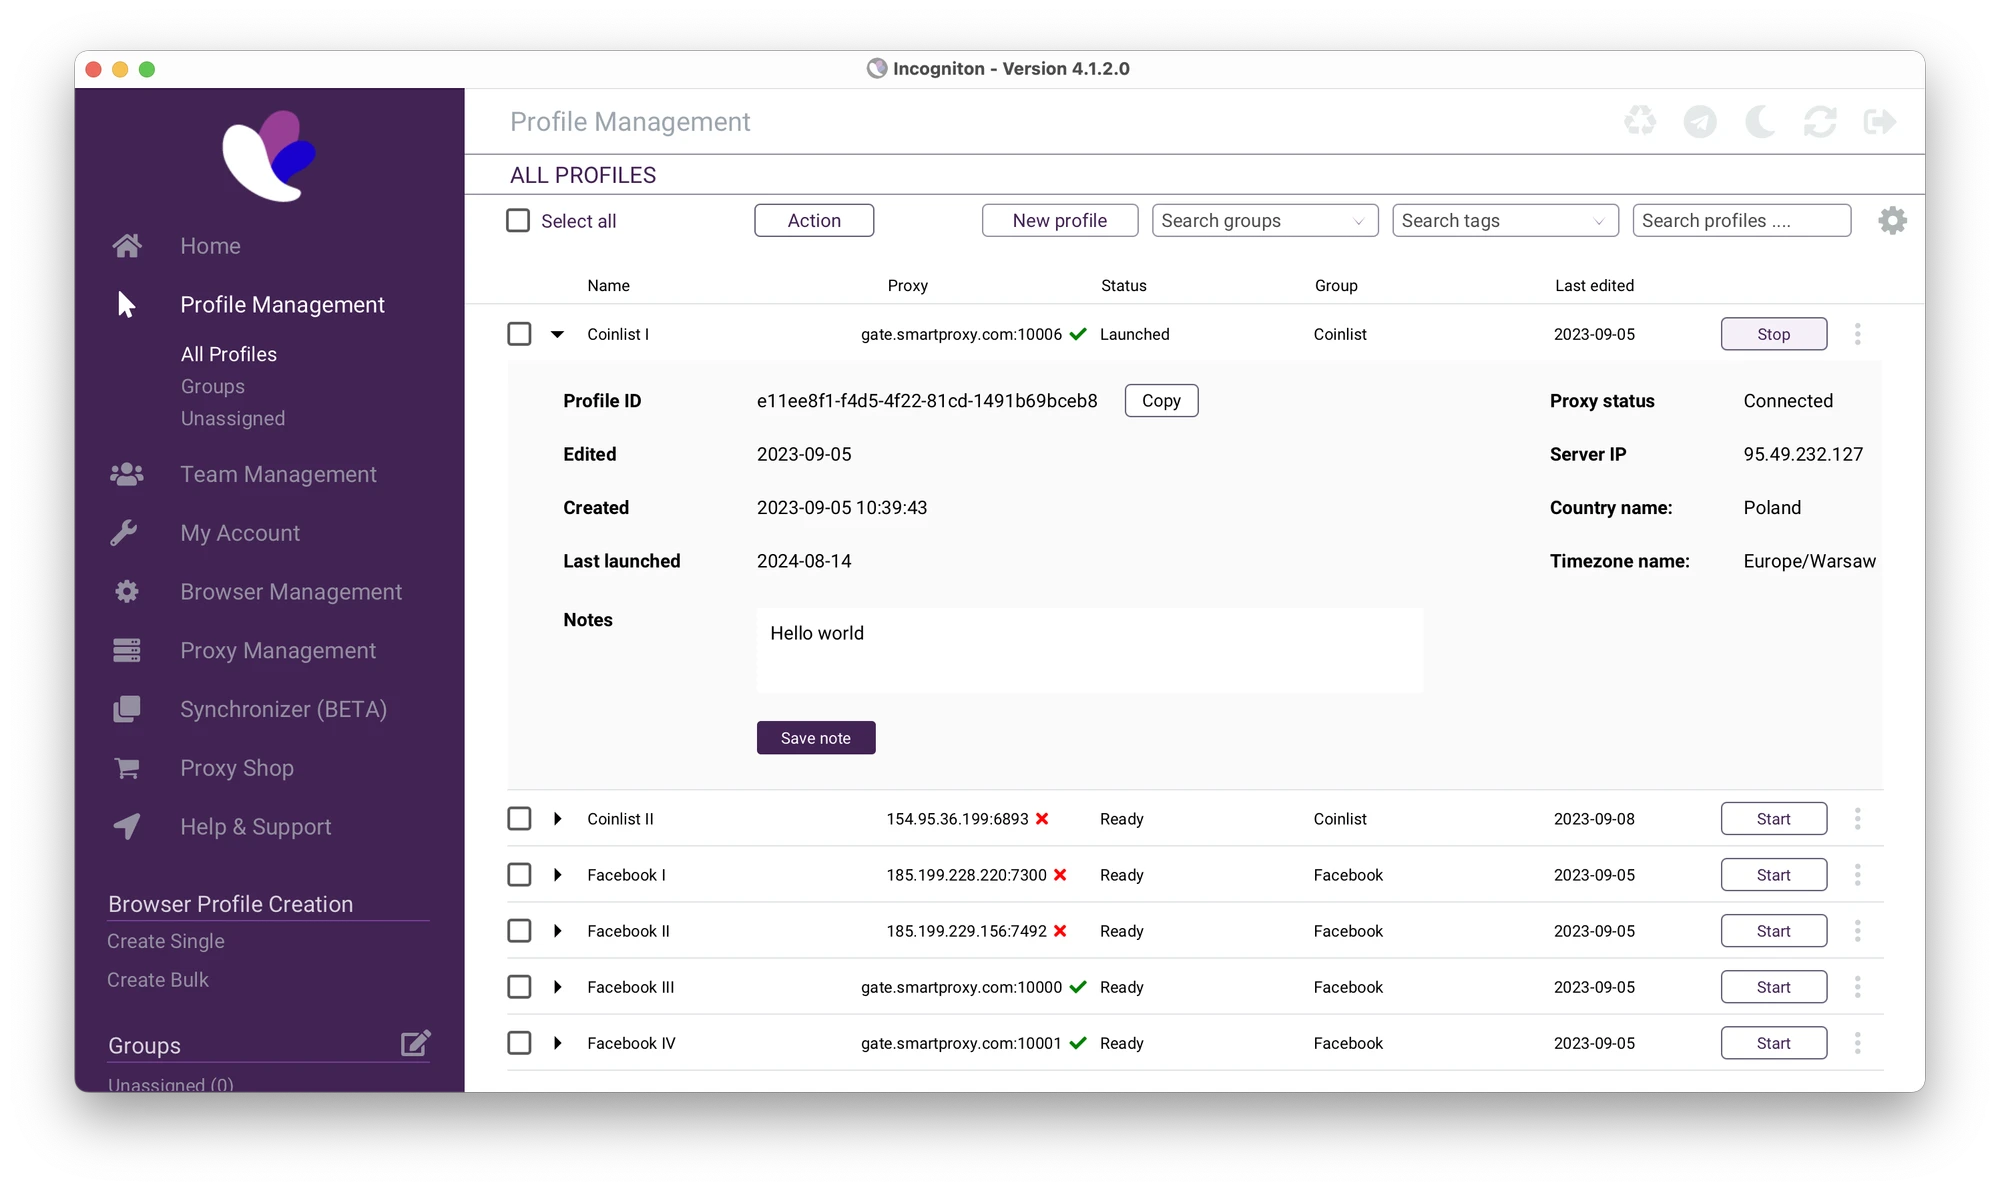Click the Help & Support paper-plane icon

click(127, 827)
